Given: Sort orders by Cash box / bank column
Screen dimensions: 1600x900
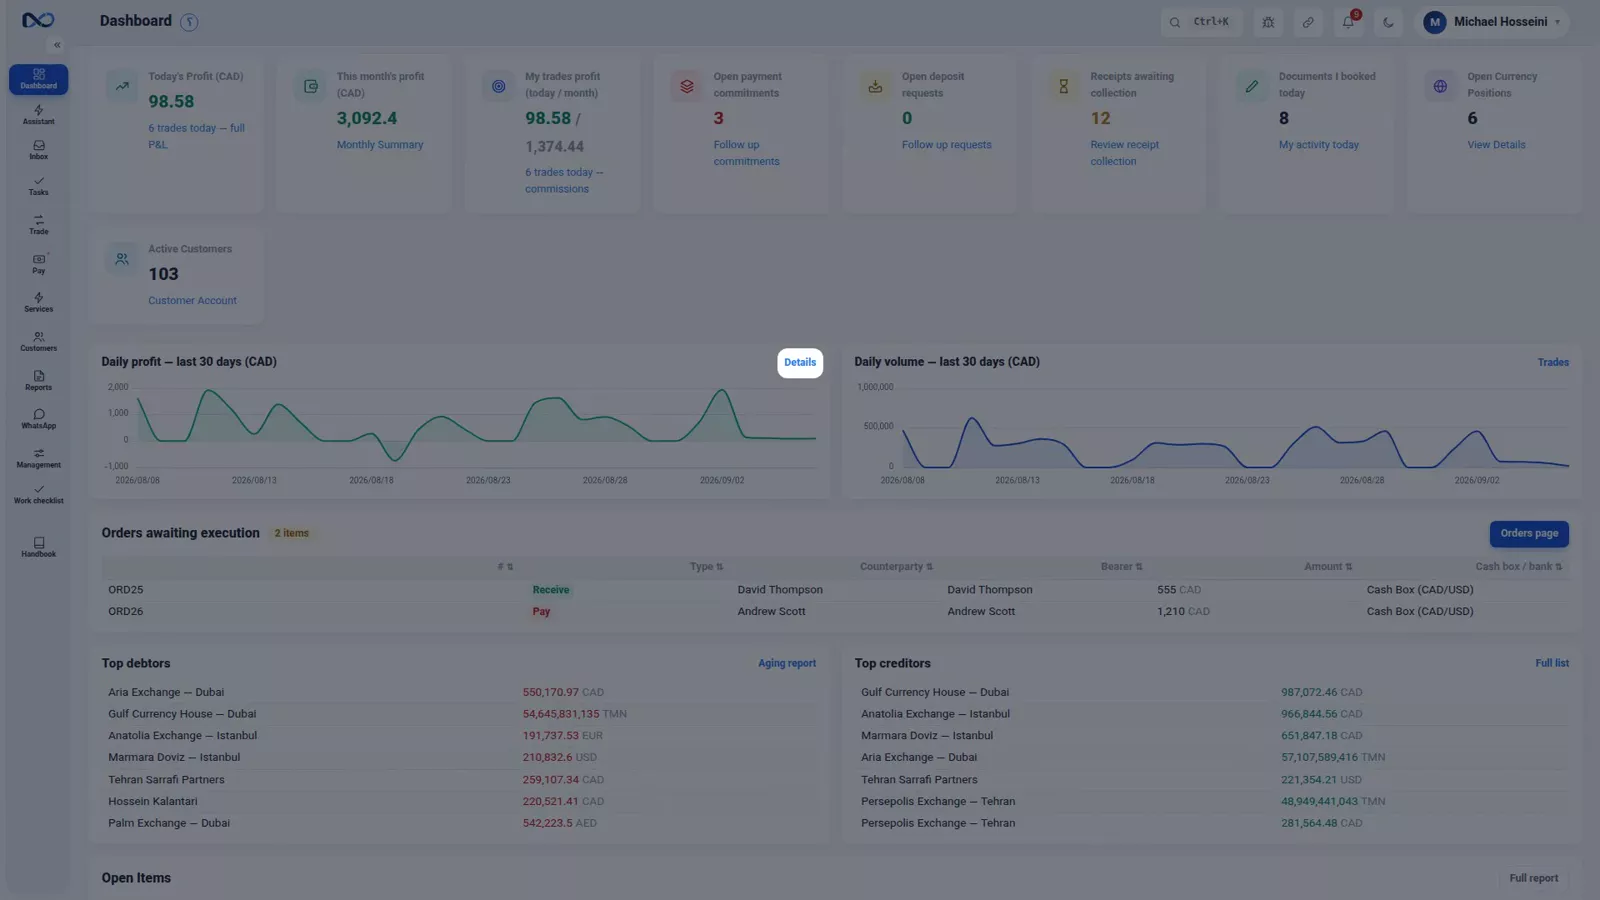Looking at the screenshot, I should pyautogui.click(x=1518, y=567).
